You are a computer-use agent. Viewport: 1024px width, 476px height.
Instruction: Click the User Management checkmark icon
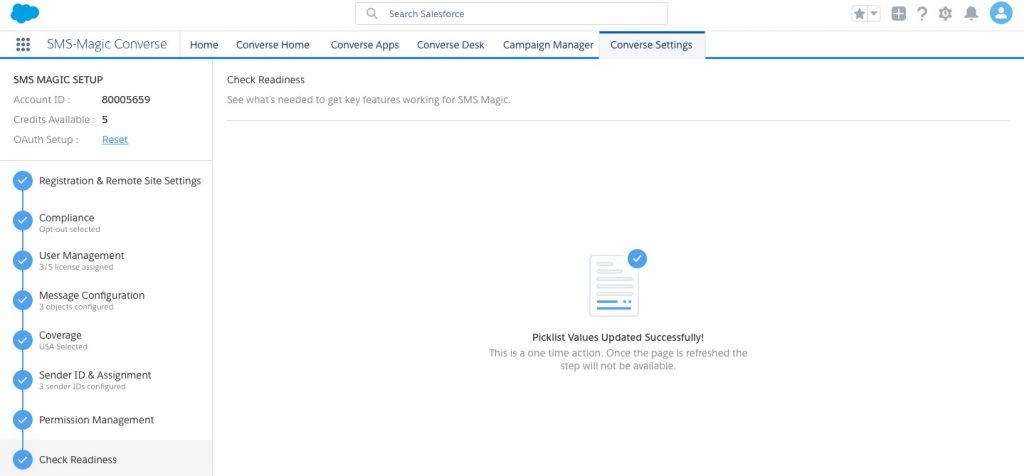coord(23,261)
